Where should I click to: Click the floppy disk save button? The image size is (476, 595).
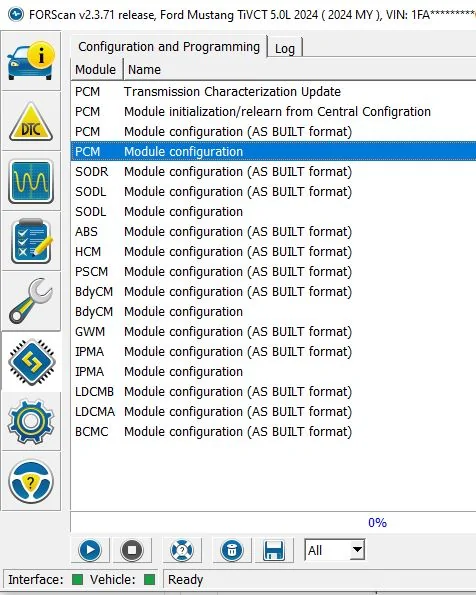[x=274, y=550]
